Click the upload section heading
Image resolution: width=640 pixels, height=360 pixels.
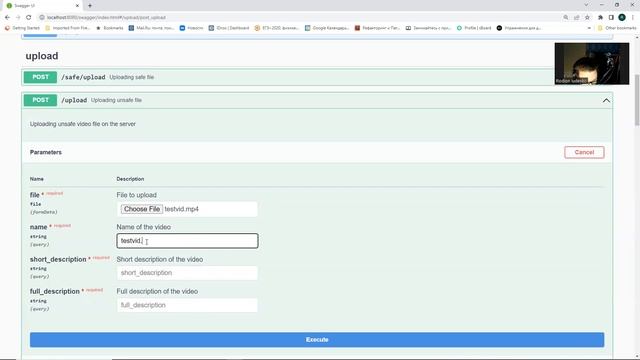click(x=42, y=56)
